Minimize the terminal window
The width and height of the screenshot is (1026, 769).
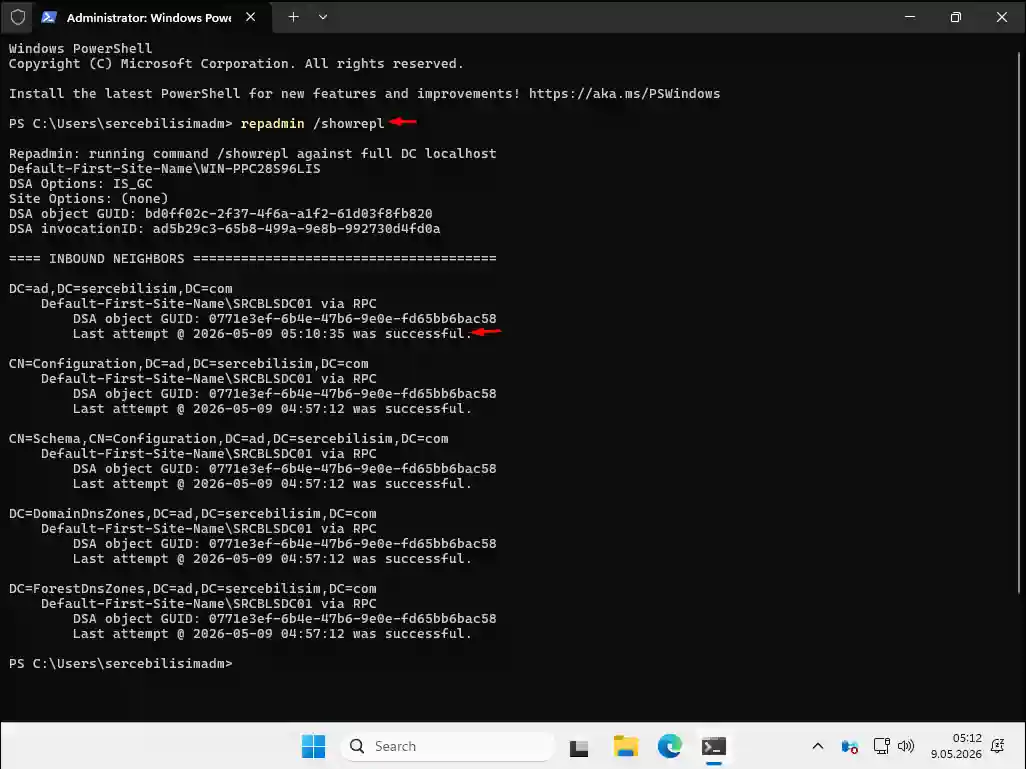(x=910, y=17)
